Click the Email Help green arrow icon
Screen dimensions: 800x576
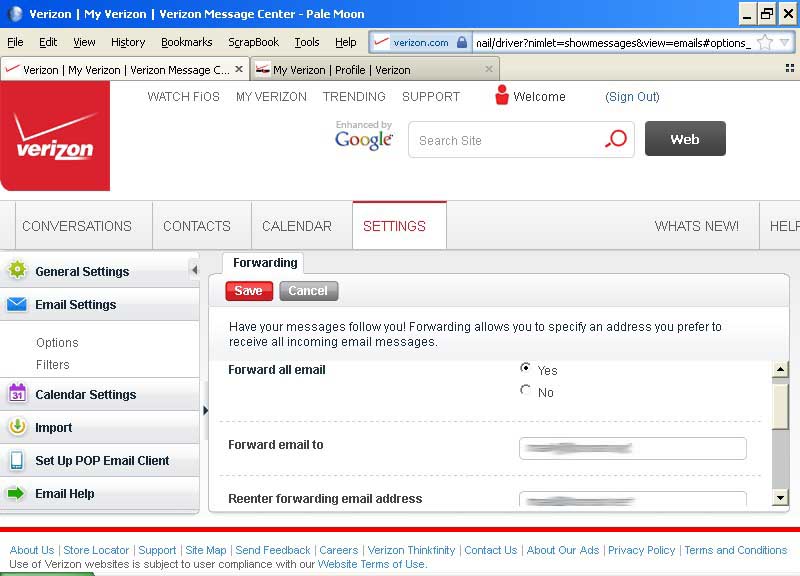click(x=16, y=493)
